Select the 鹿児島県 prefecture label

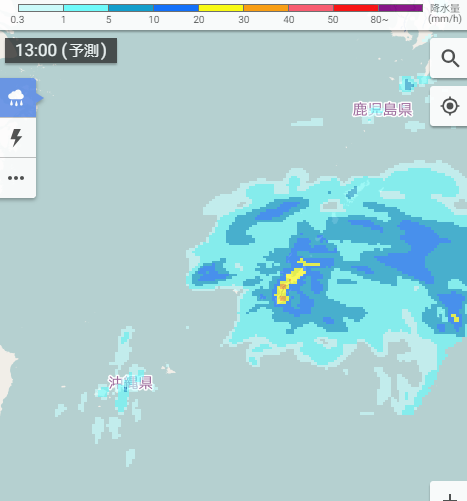[382, 109]
